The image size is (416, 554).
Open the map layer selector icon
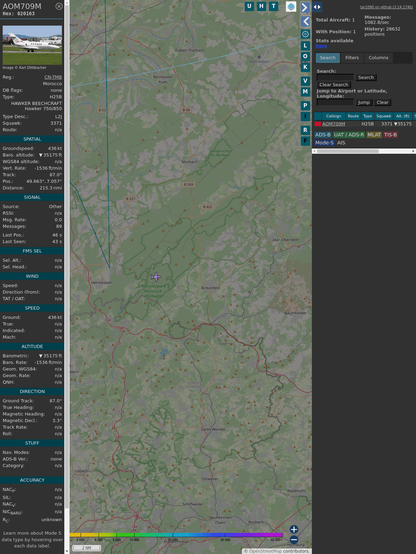[291, 6]
